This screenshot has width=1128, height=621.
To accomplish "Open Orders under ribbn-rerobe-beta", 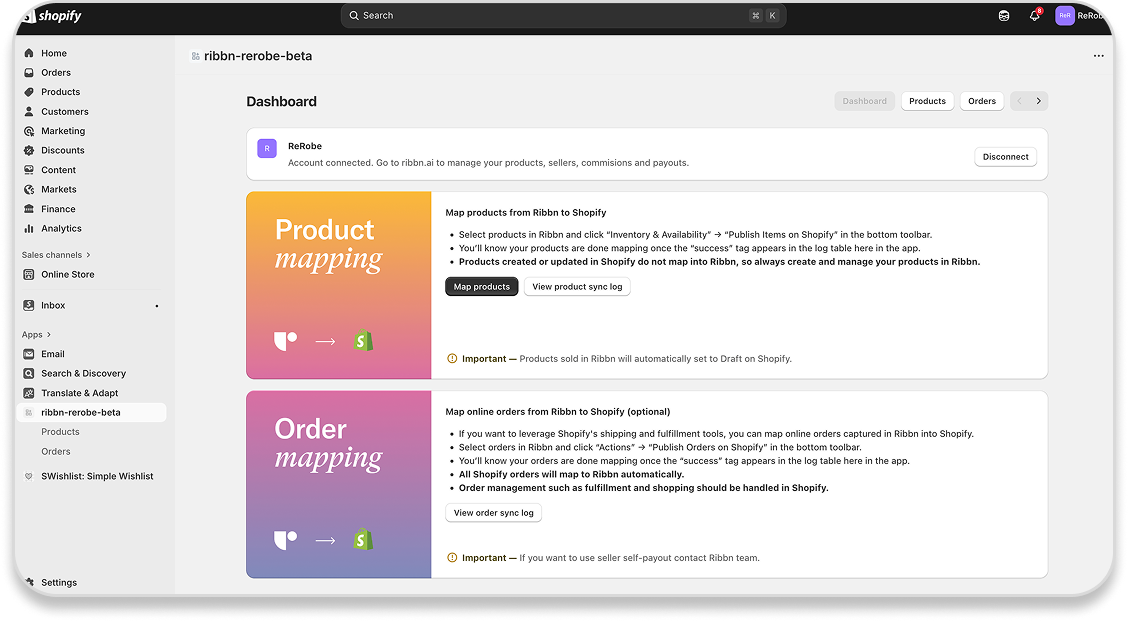I will point(56,451).
